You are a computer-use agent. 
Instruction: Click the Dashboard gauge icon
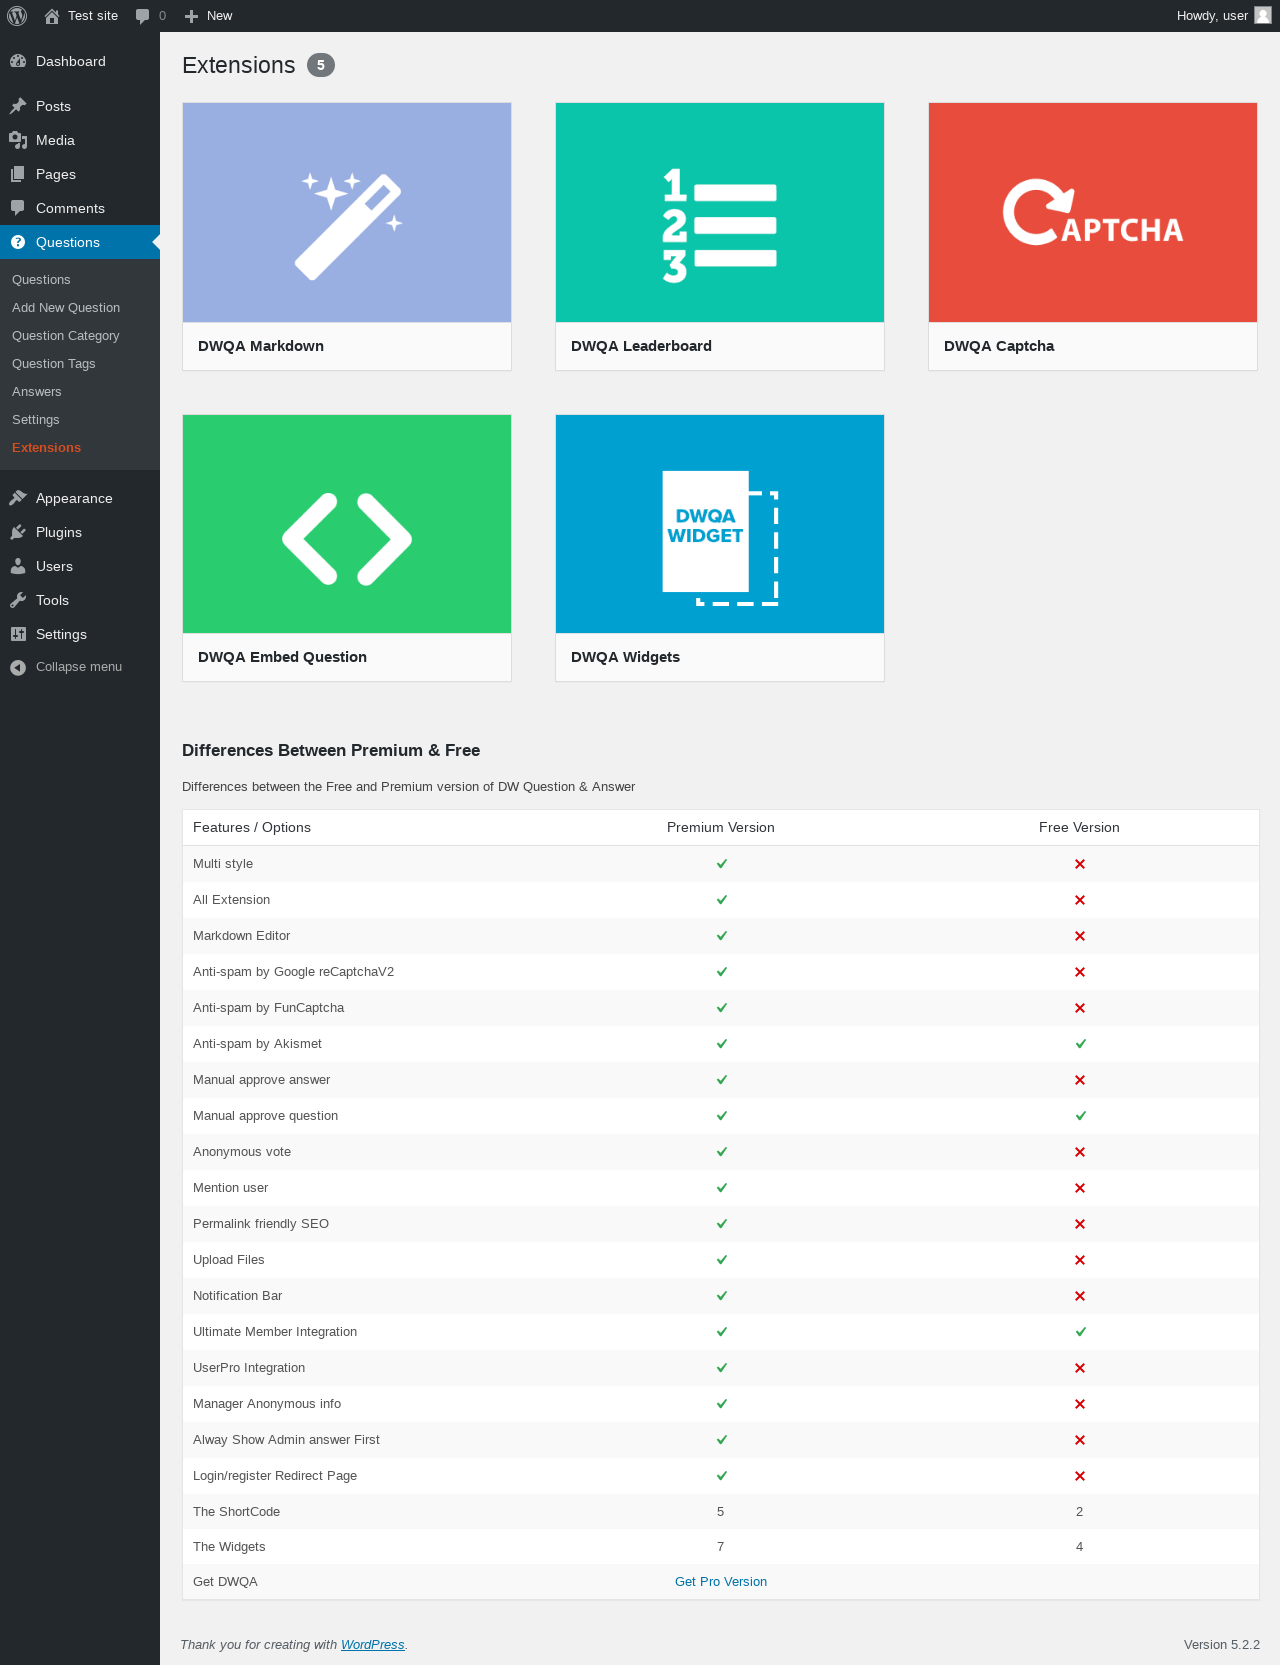(x=18, y=61)
